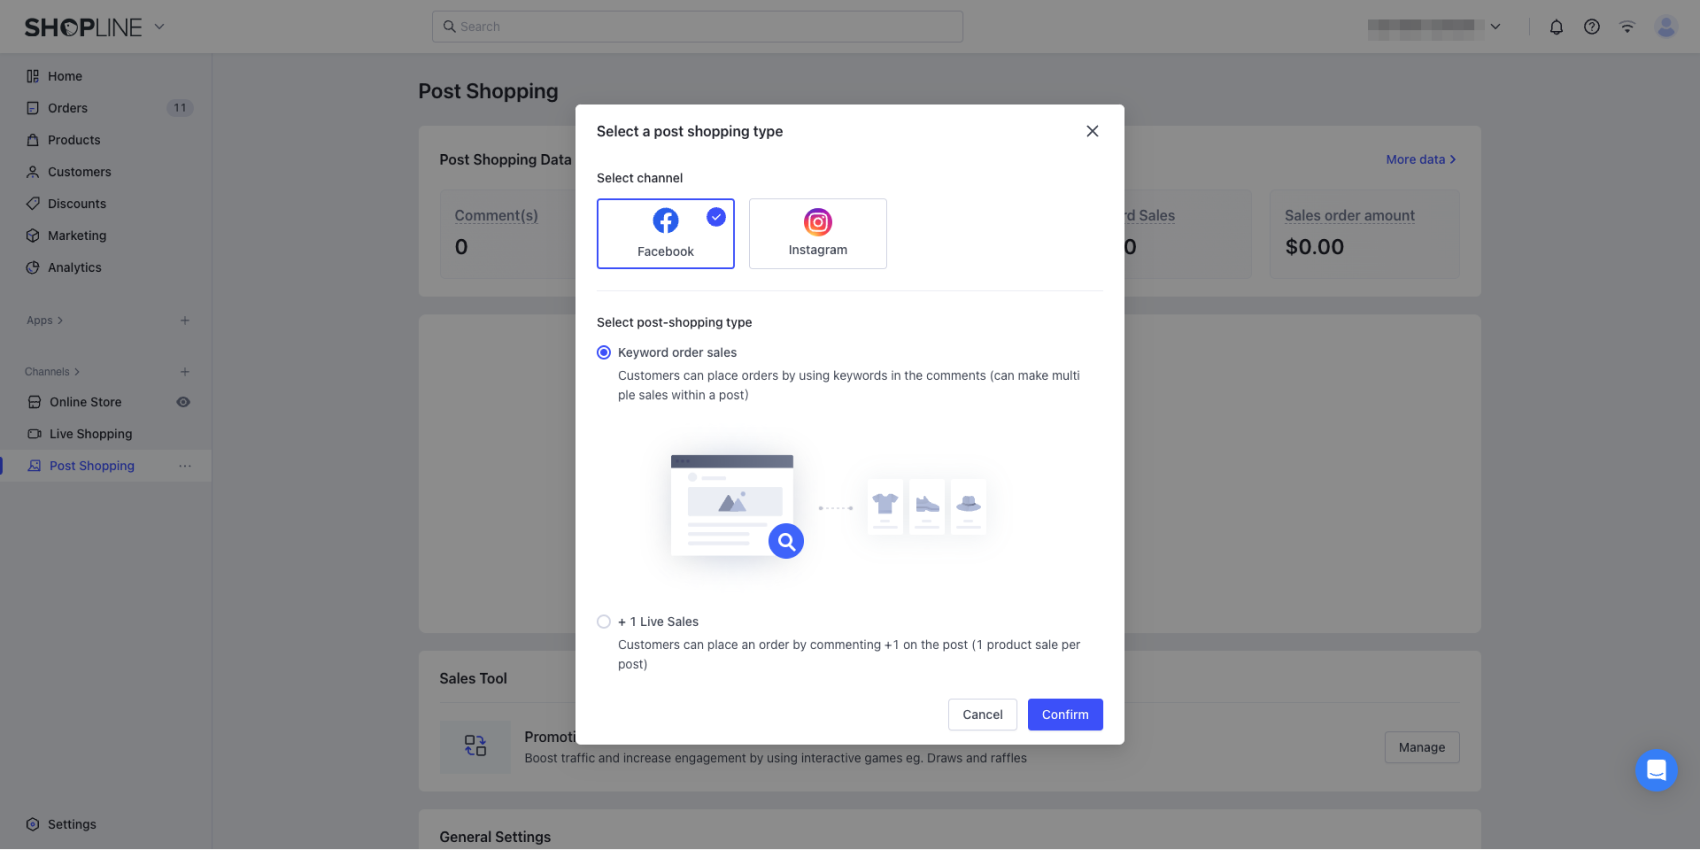The height and width of the screenshot is (850, 1700).
Task: Open the user profile avatar
Action: (1666, 27)
